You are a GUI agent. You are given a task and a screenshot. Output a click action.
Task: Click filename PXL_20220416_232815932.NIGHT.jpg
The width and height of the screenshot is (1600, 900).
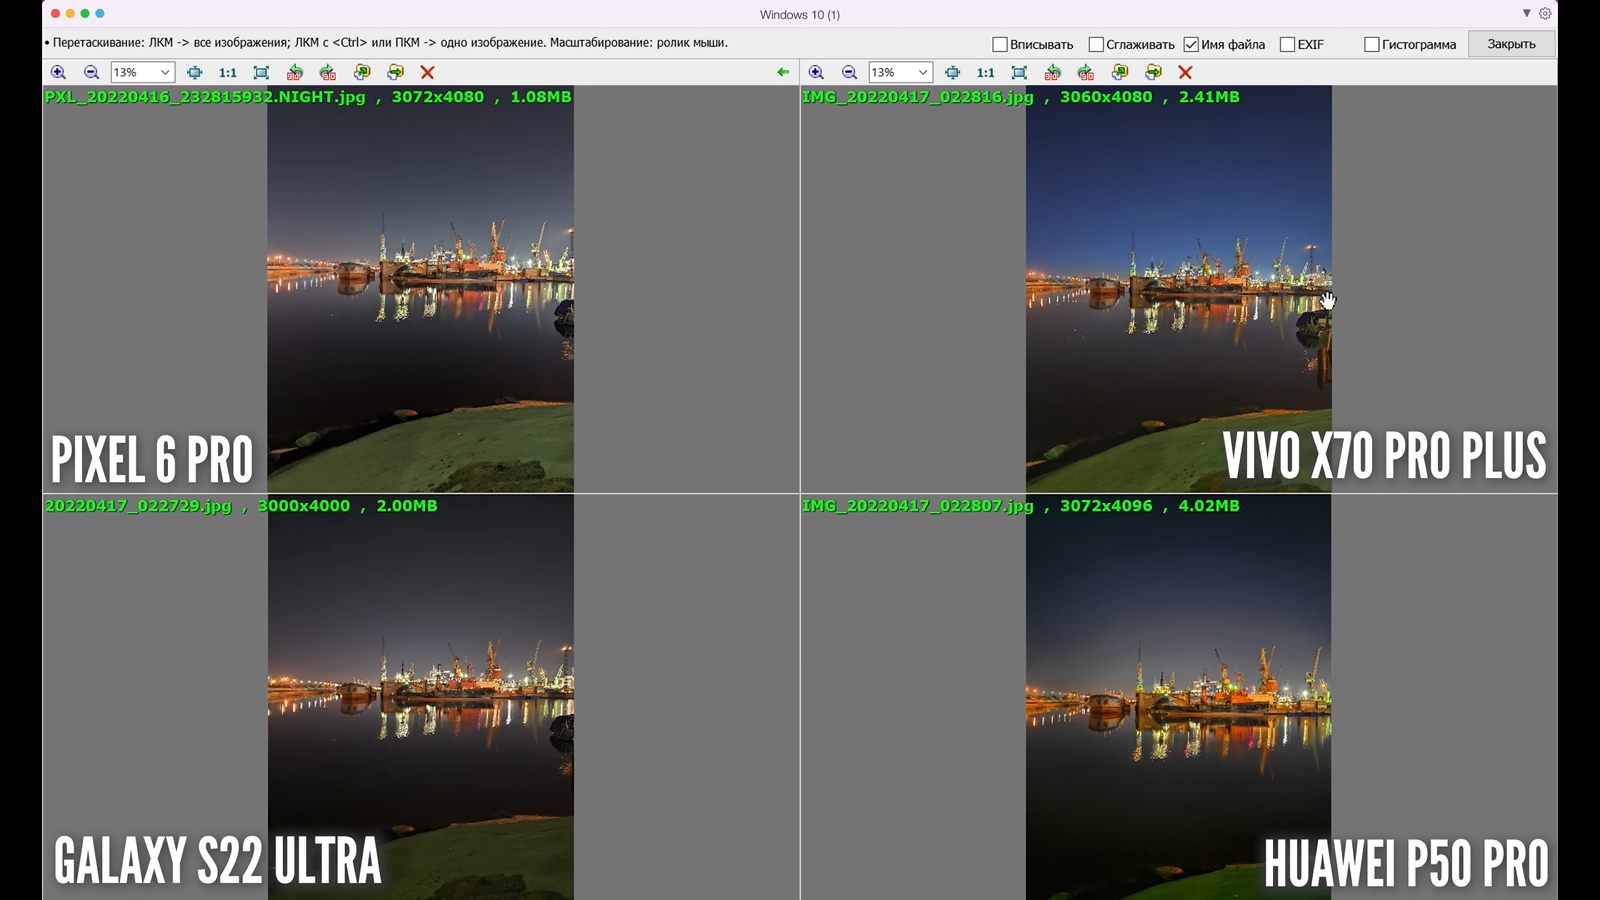pyautogui.click(x=205, y=97)
